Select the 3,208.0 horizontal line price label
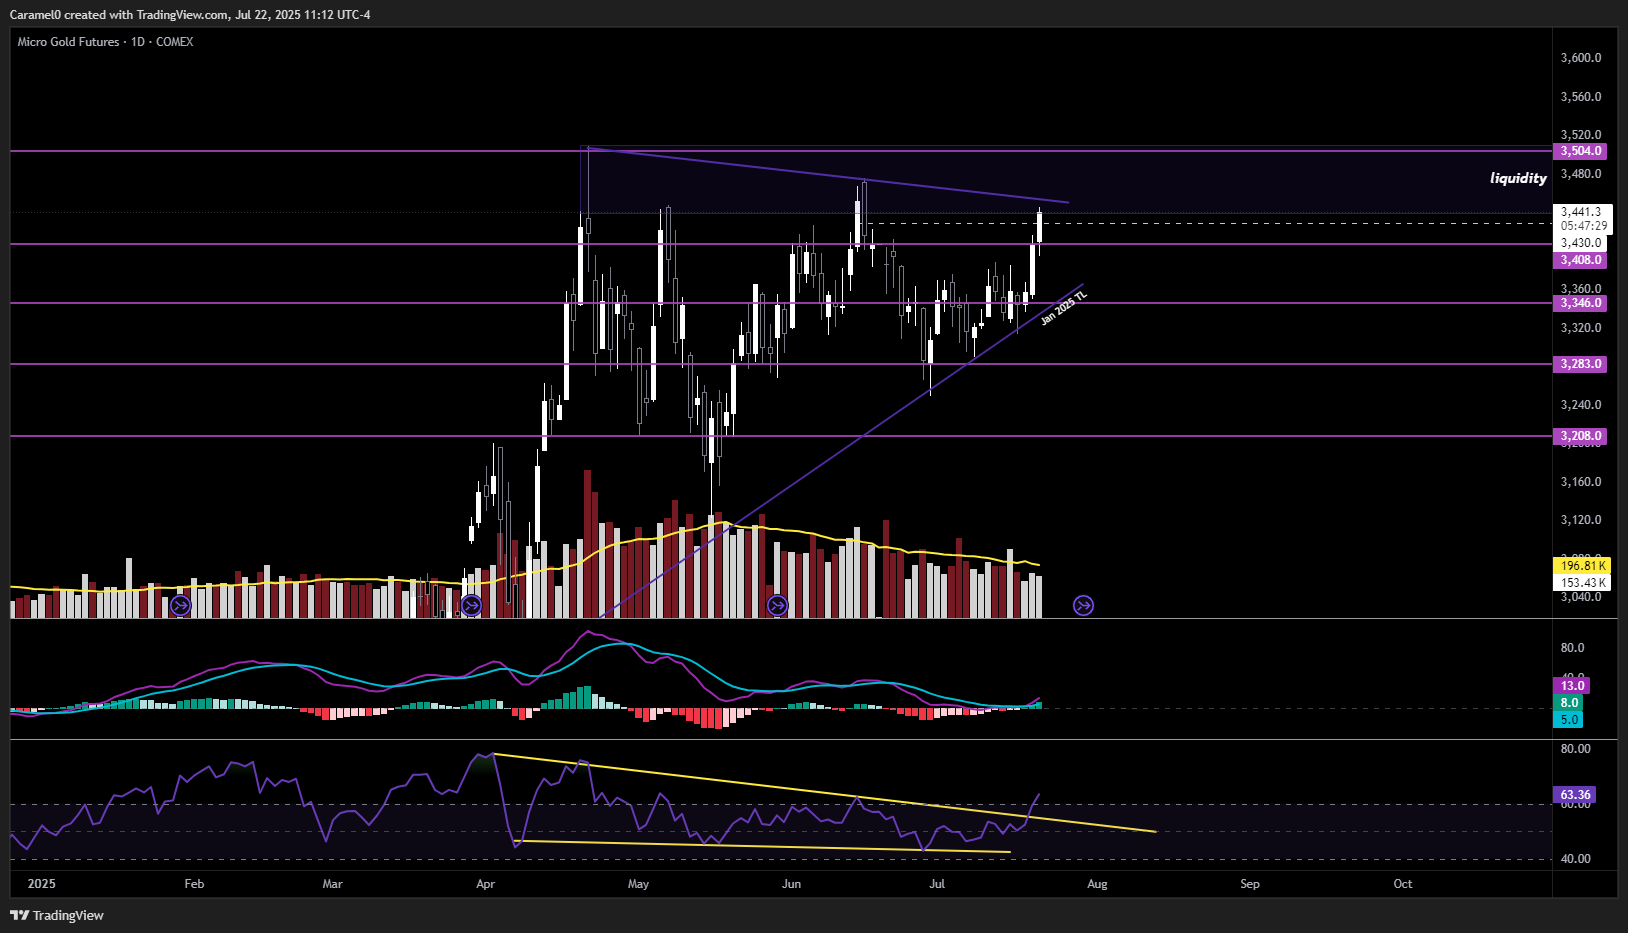Viewport: 1628px width, 933px height. (x=1580, y=436)
